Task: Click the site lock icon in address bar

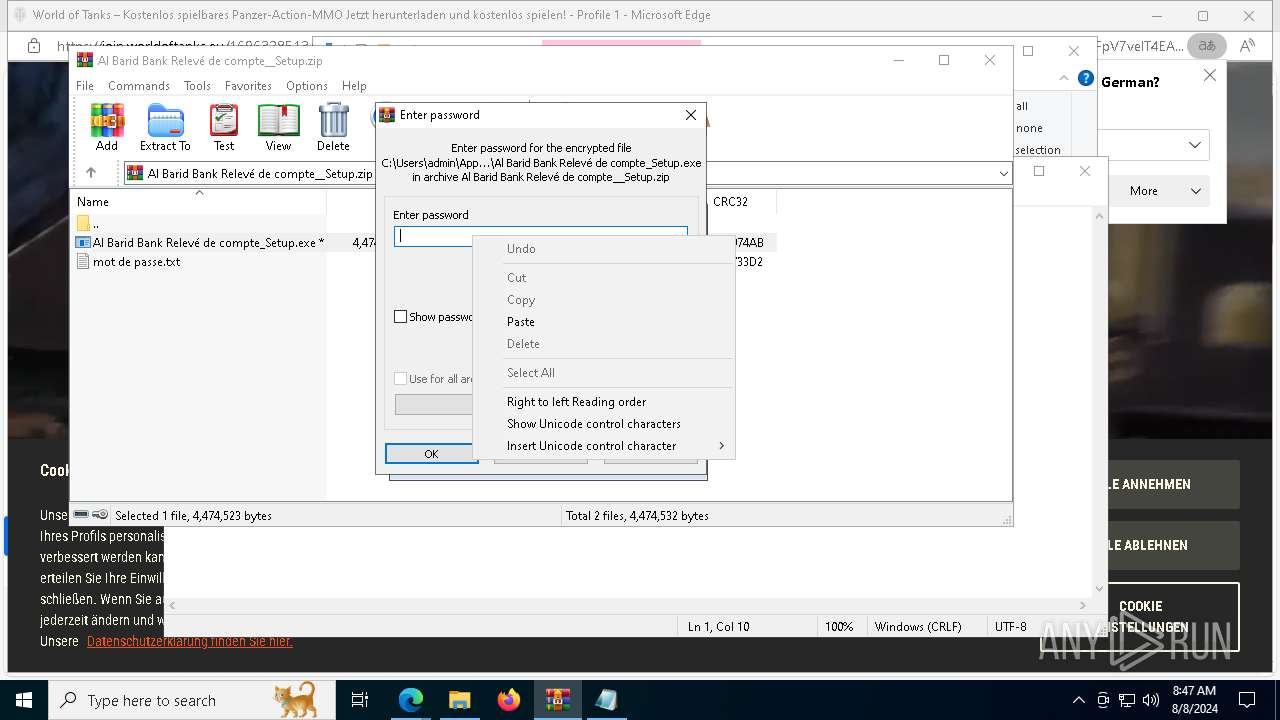Action: tap(33, 46)
